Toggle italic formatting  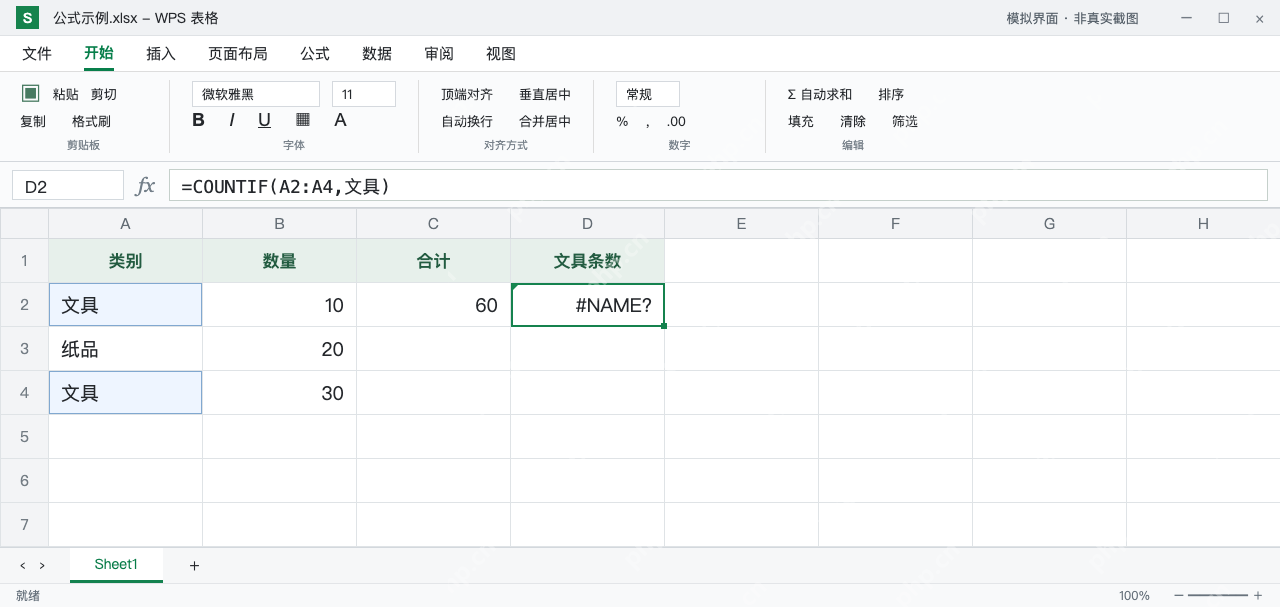click(232, 120)
